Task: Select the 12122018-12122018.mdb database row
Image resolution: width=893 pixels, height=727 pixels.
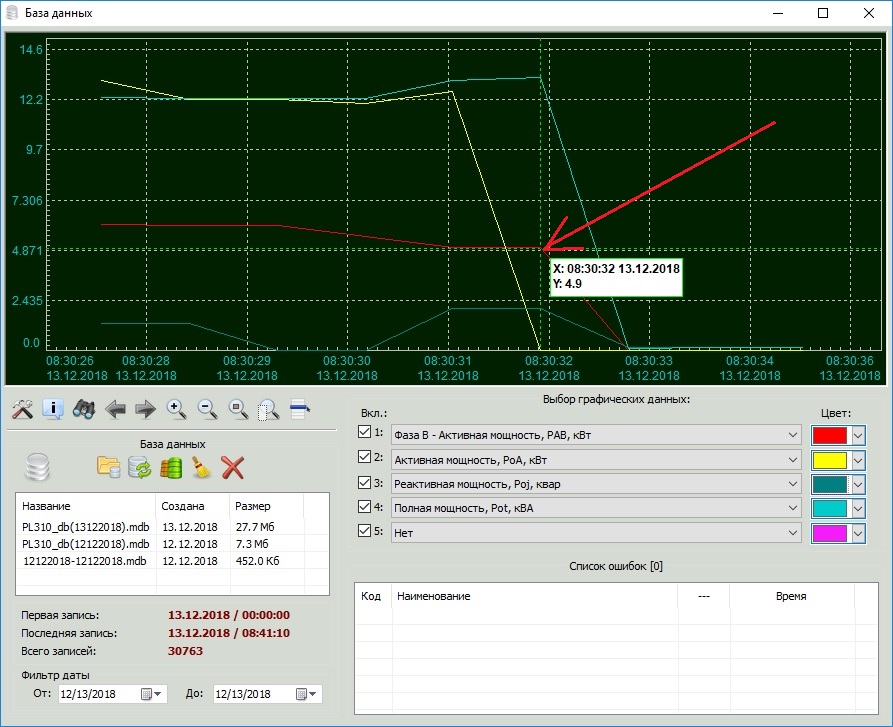Action: coord(172,561)
